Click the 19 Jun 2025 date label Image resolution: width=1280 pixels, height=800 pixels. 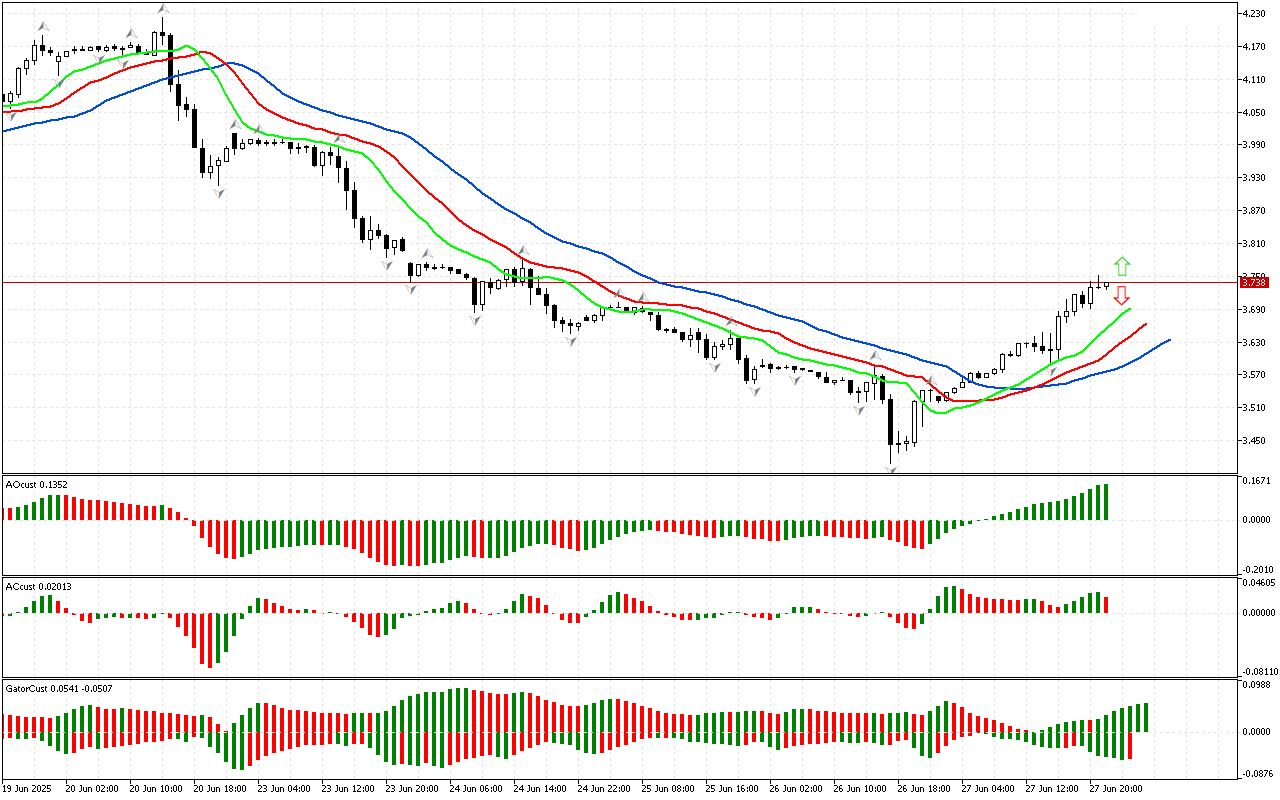click(x=28, y=788)
